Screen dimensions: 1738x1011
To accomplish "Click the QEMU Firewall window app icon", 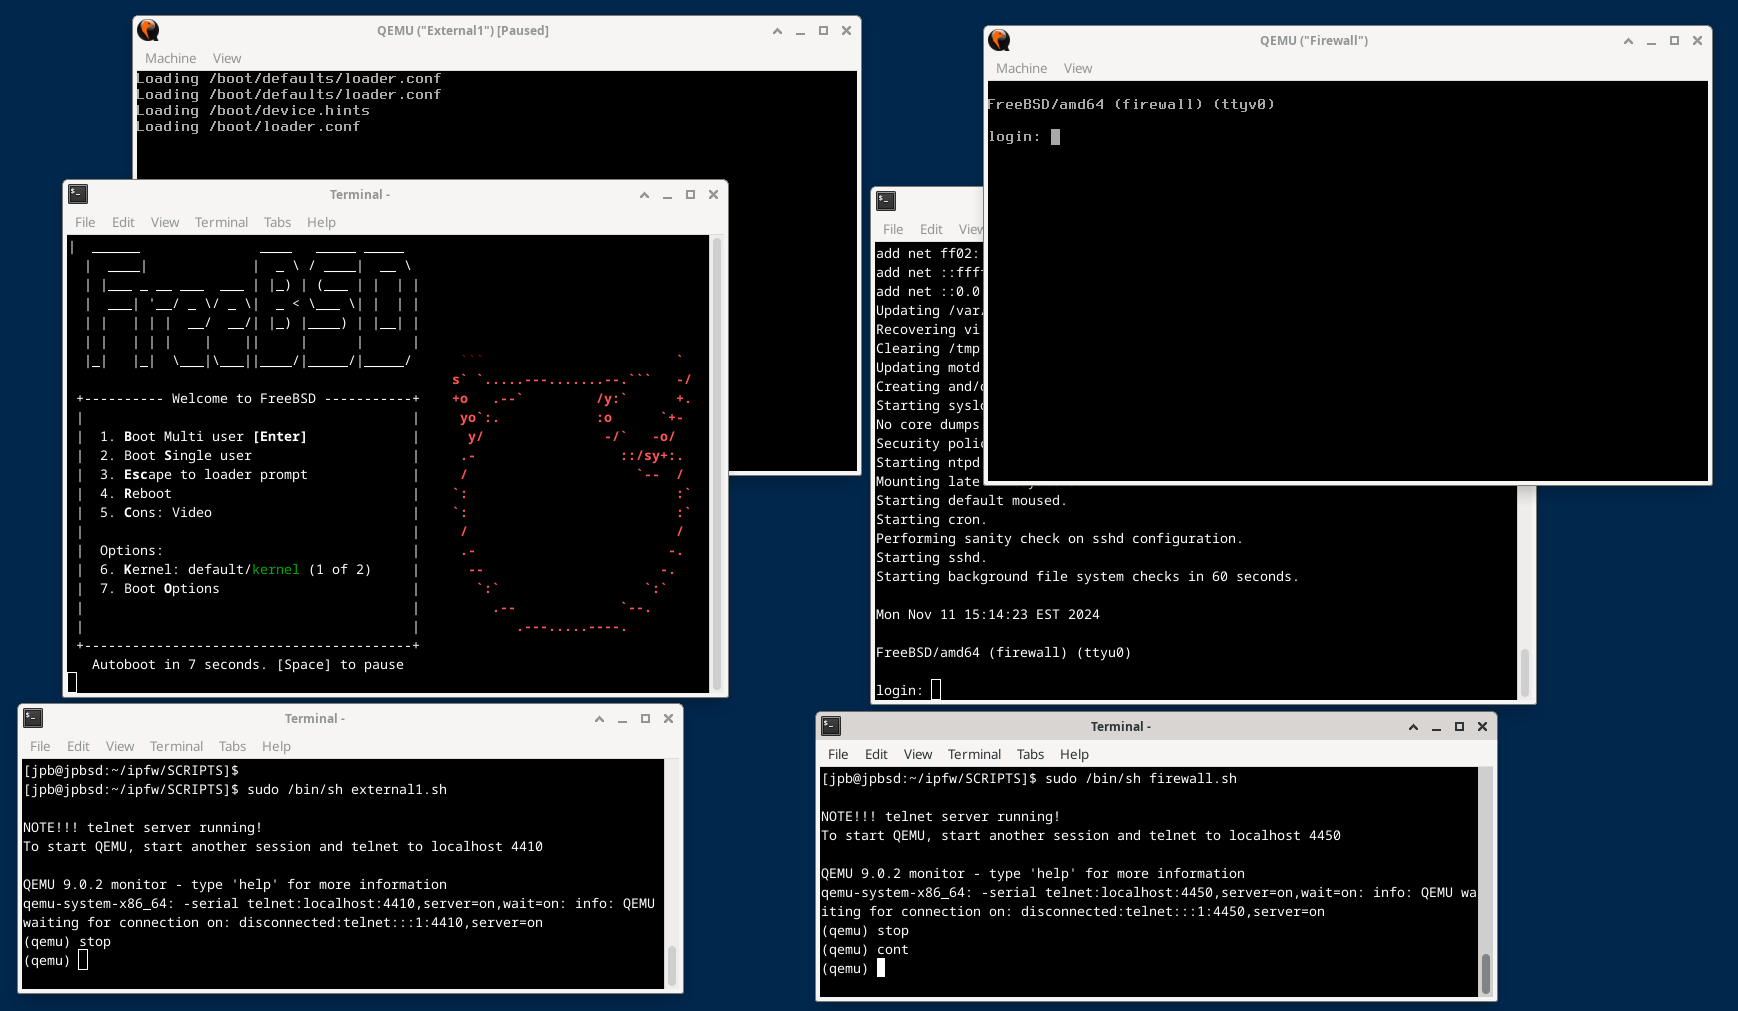I will [x=999, y=40].
